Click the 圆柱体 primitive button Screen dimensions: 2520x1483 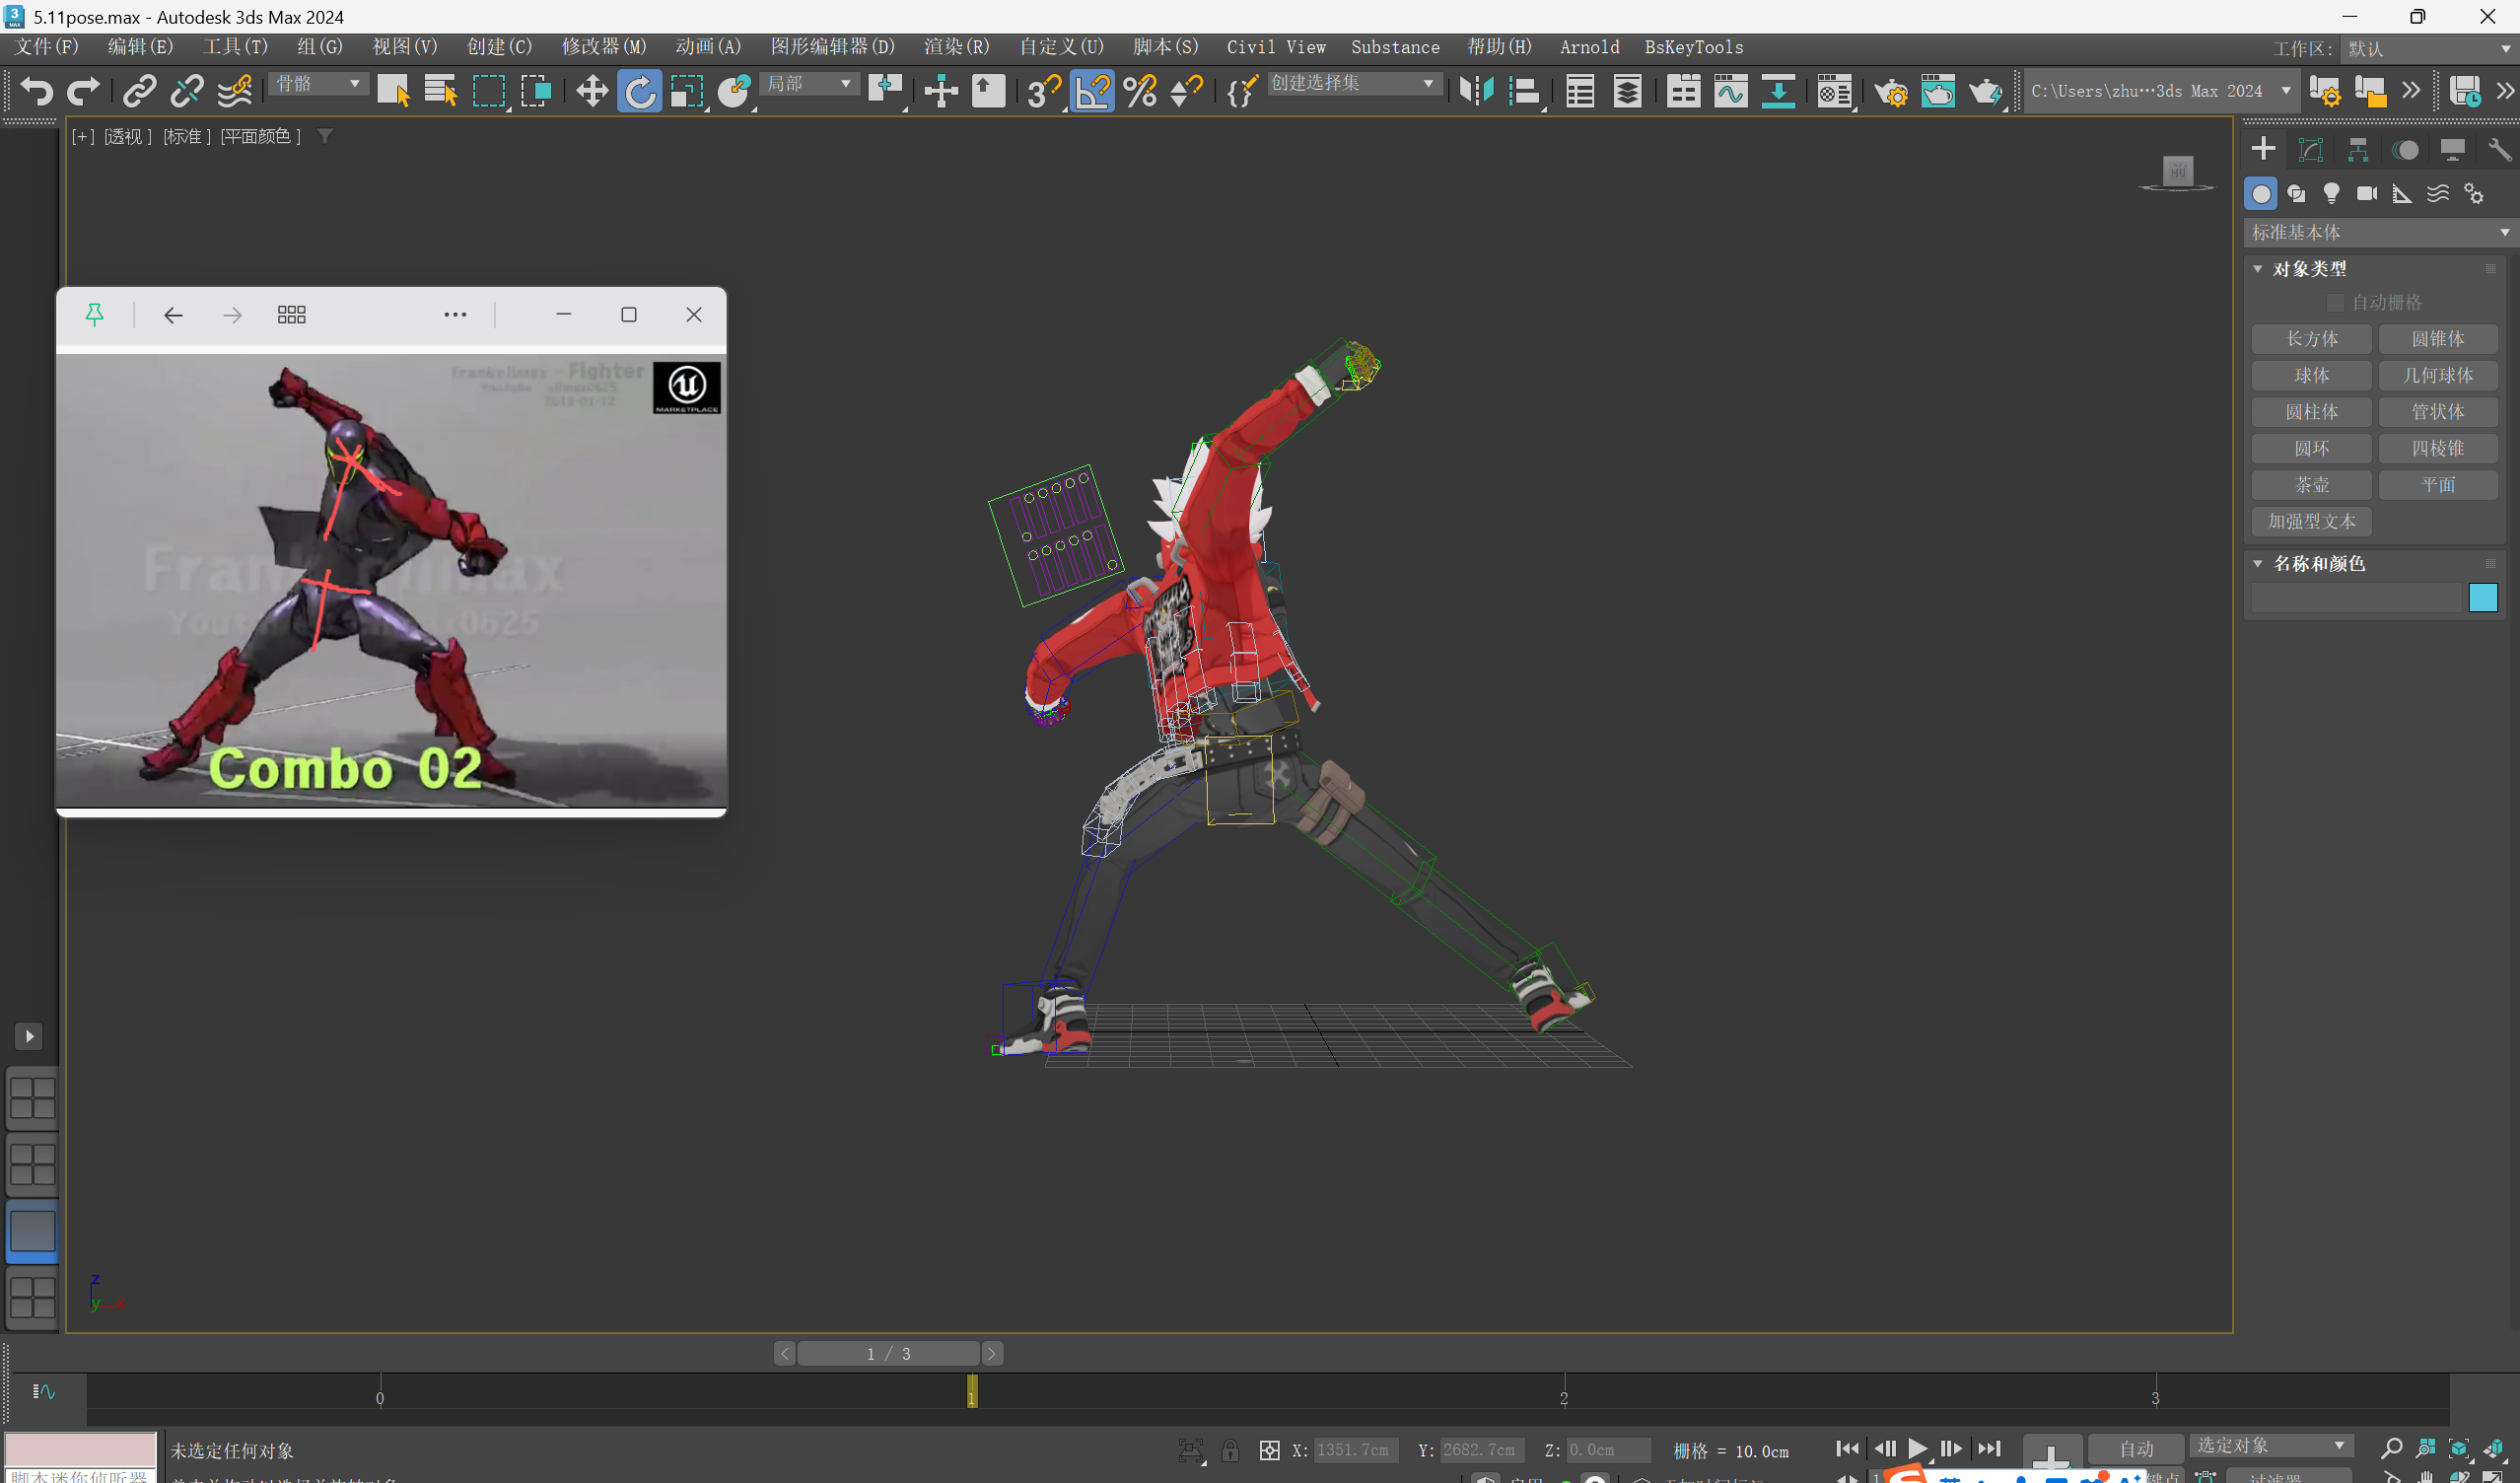[x=2312, y=412]
